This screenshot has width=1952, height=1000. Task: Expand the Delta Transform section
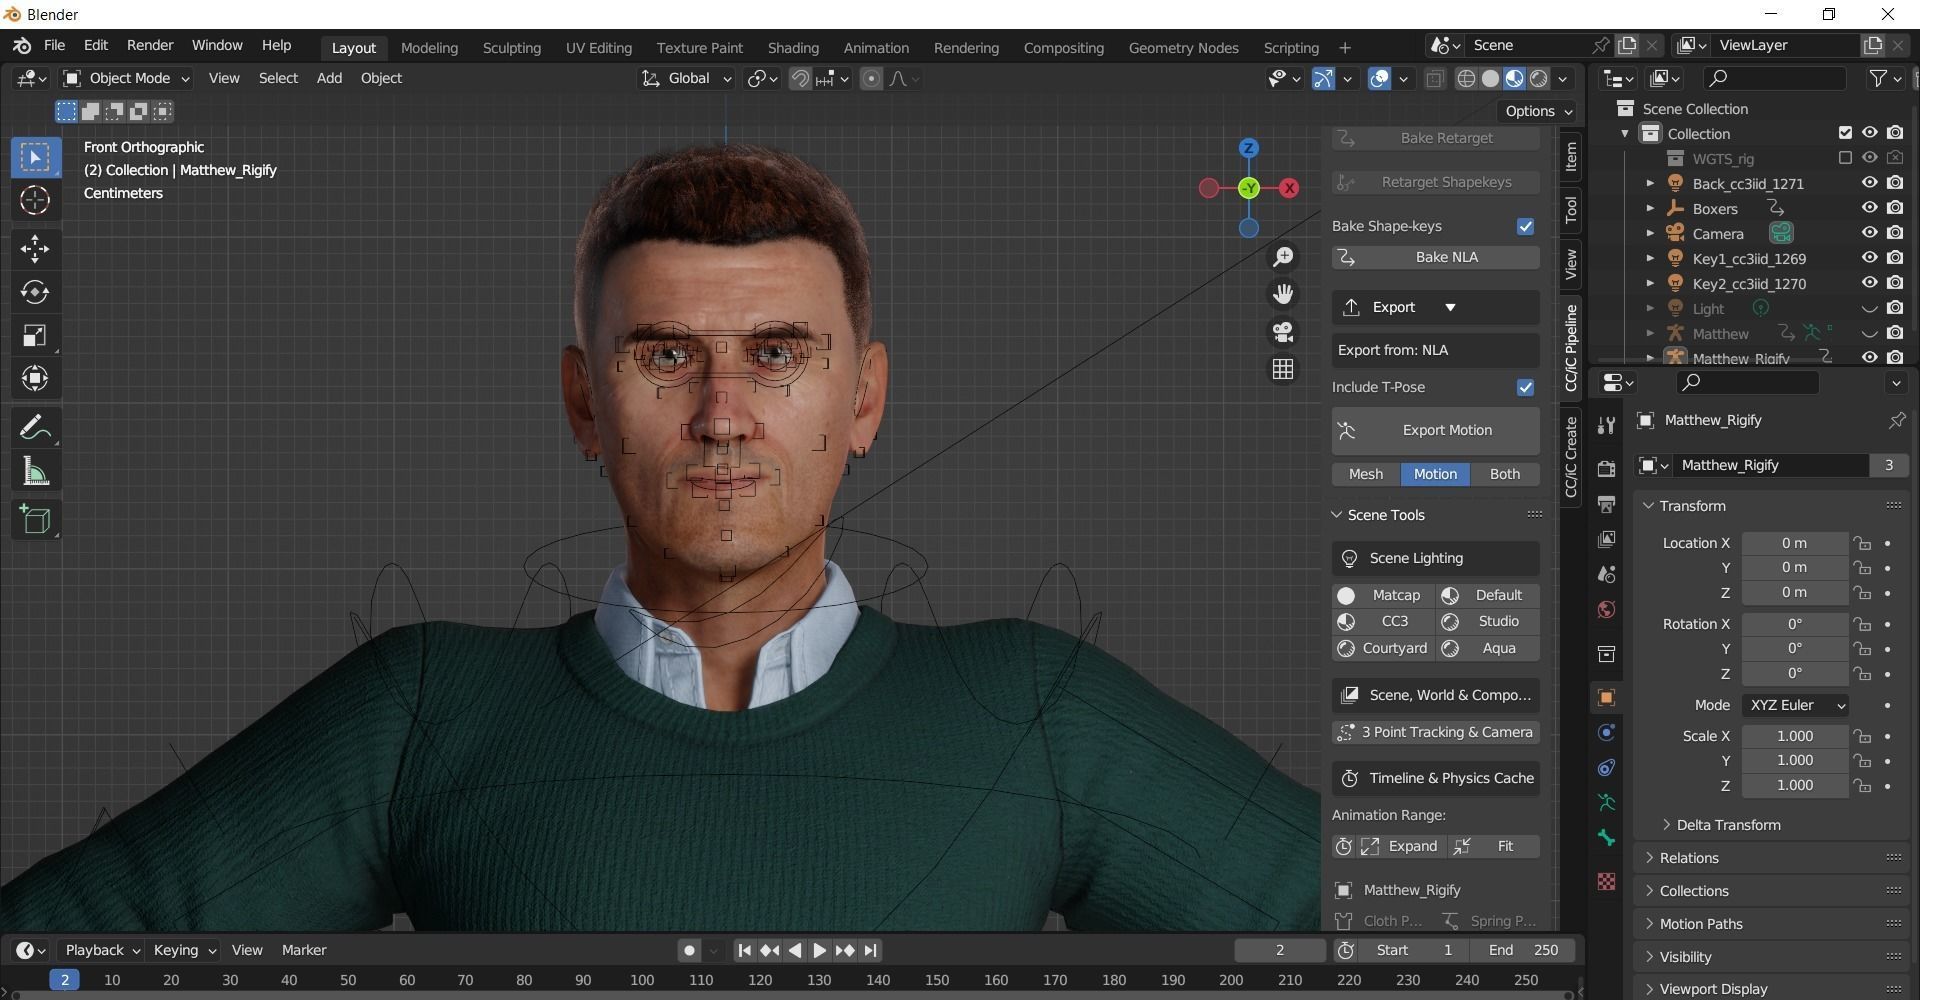pyautogui.click(x=1728, y=825)
